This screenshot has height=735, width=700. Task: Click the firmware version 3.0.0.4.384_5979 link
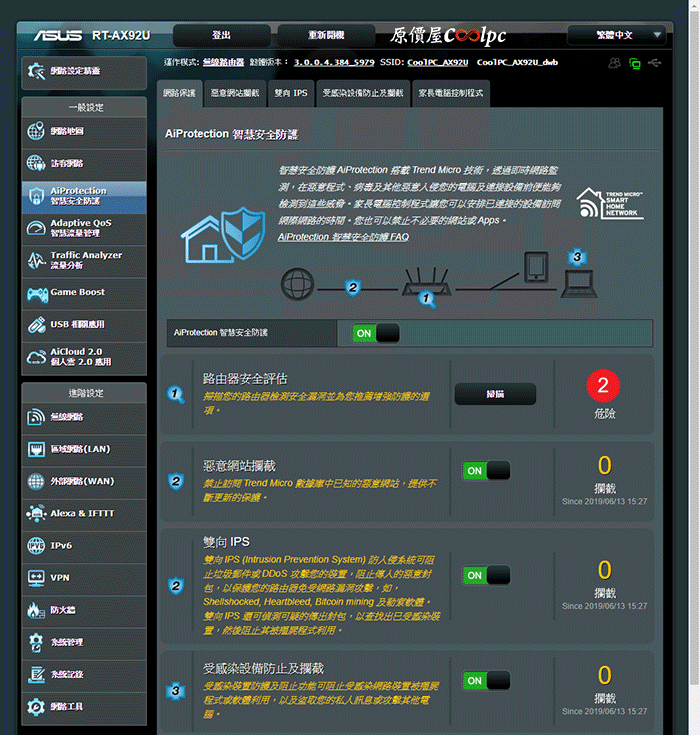[x=334, y=62]
